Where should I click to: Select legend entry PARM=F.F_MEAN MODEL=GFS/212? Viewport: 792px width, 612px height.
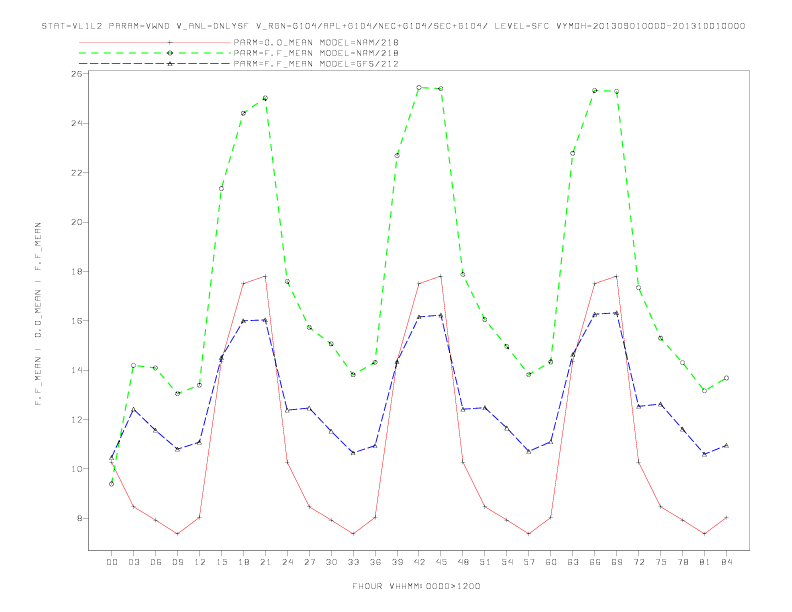click(316, 64)
